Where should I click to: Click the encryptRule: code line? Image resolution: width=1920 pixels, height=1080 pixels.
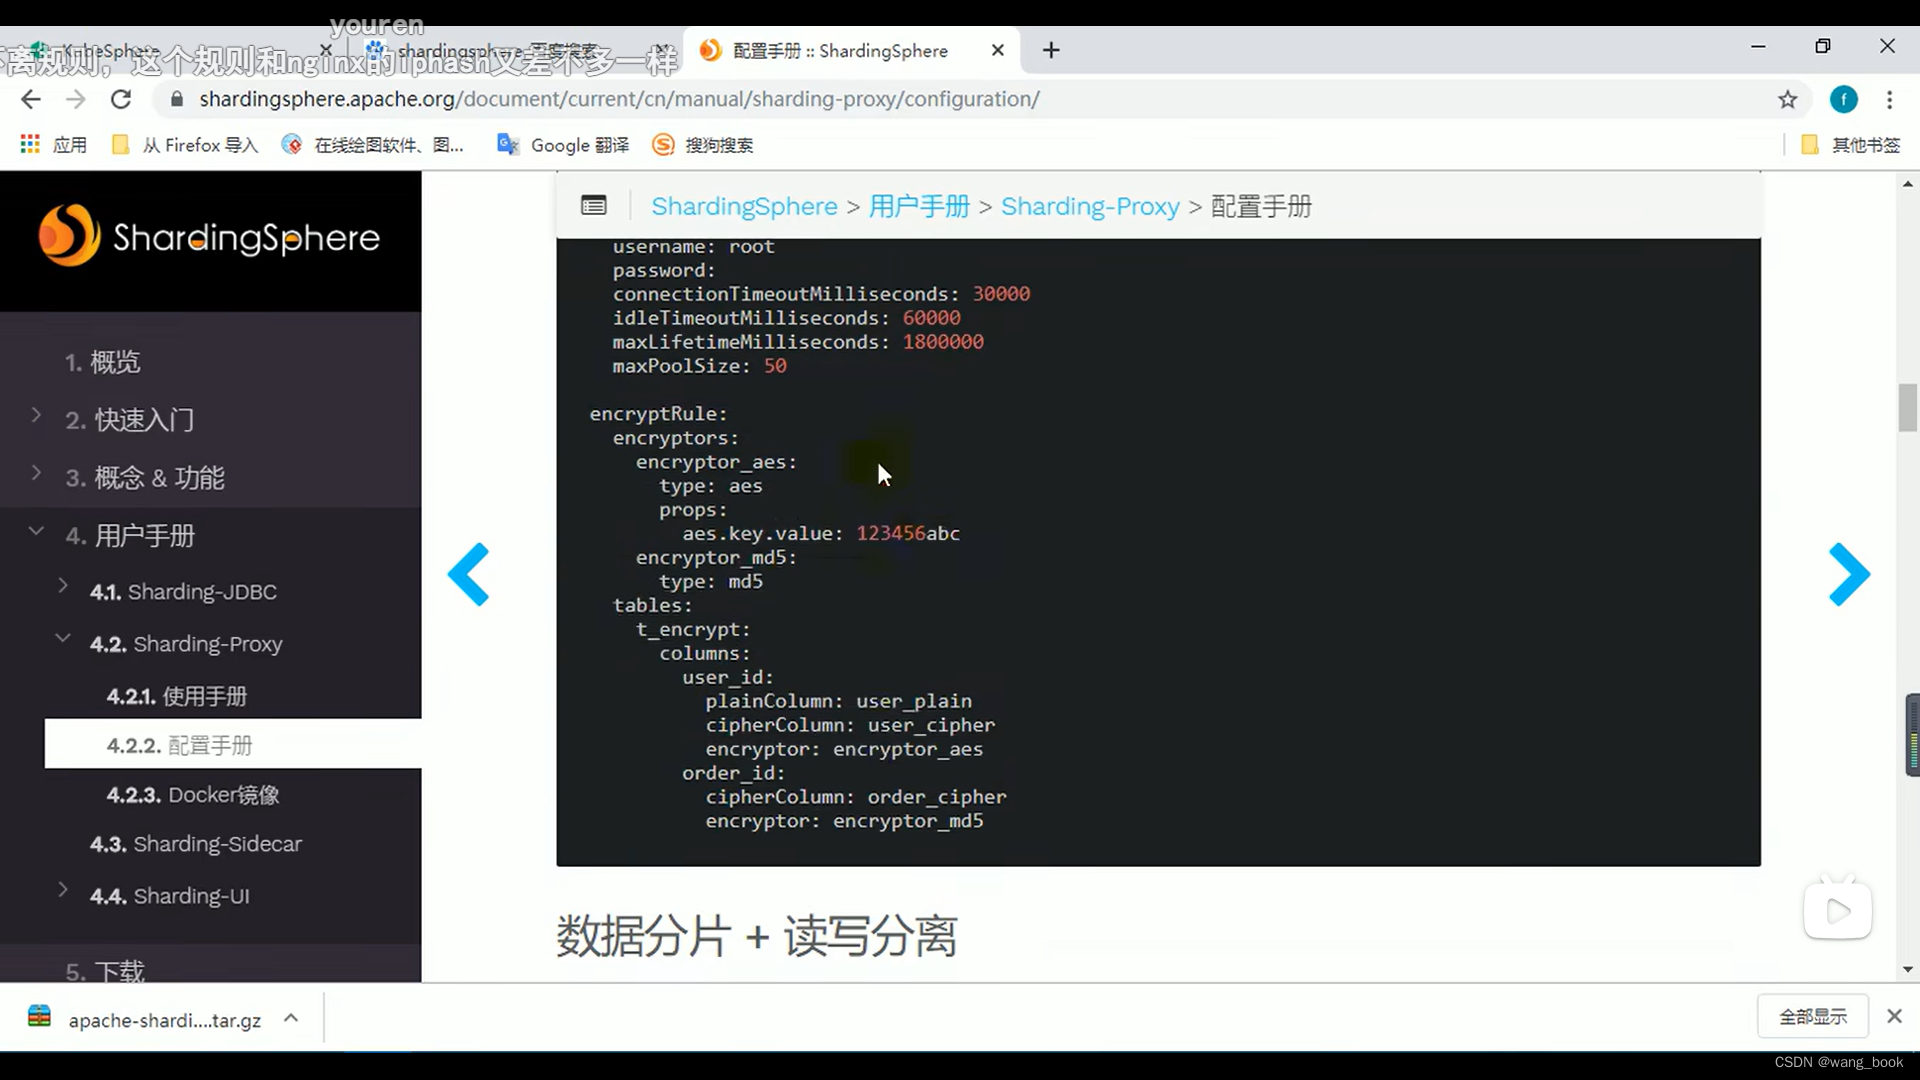pos(658,414)
